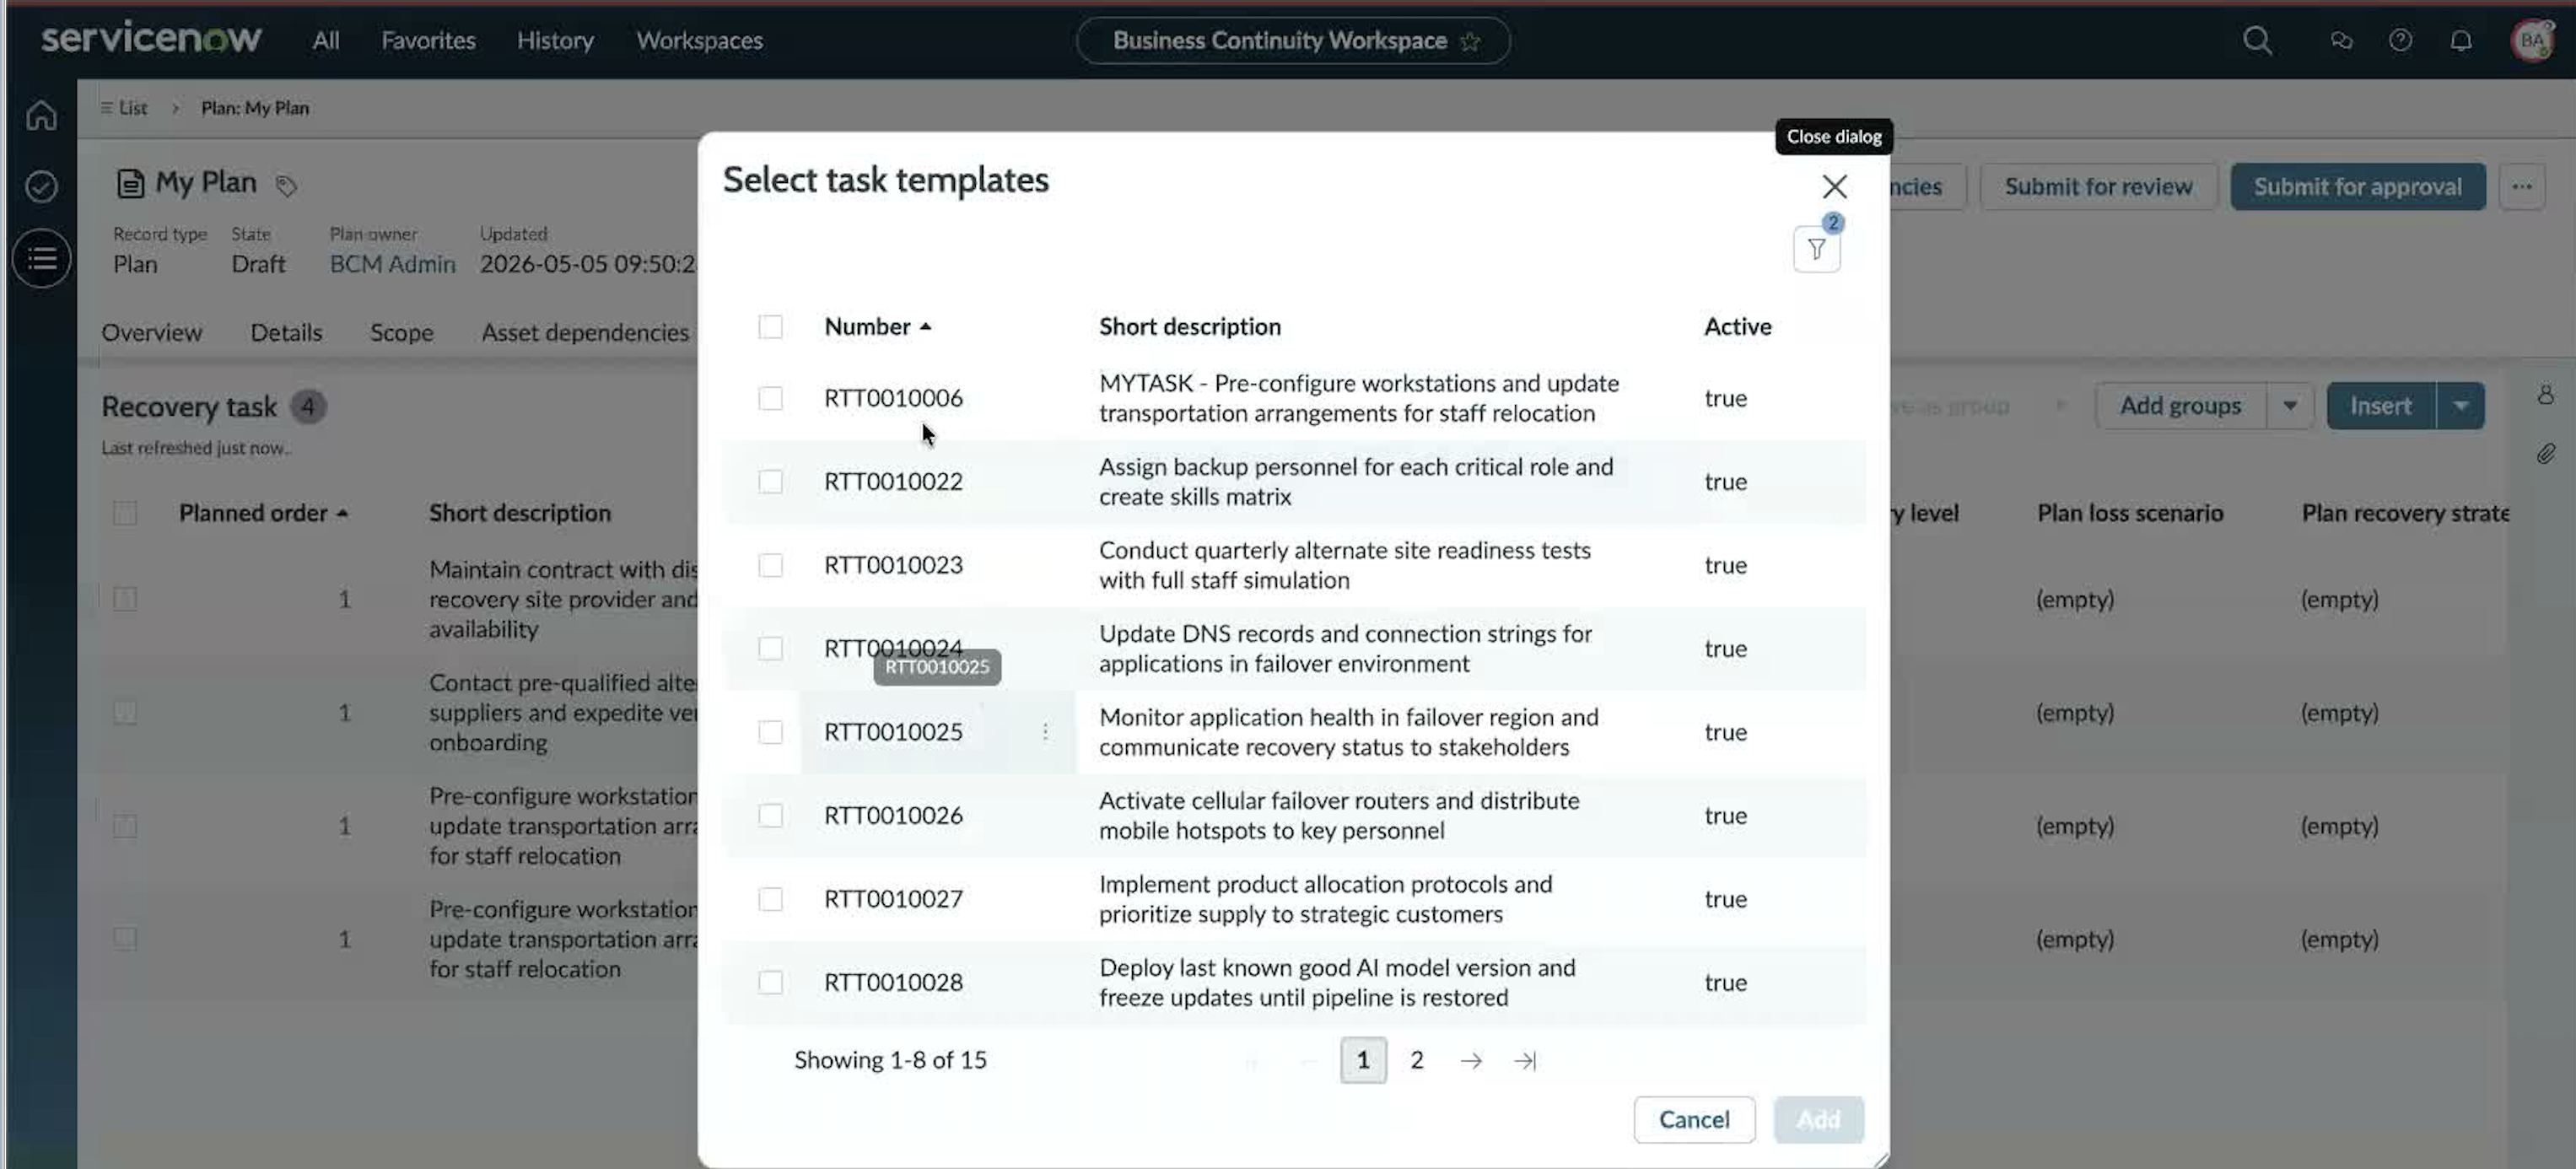The width and height of the screenshot is (2576, 1169).
Task: Click the Add button in dialog
Action: point(1818,1120)
